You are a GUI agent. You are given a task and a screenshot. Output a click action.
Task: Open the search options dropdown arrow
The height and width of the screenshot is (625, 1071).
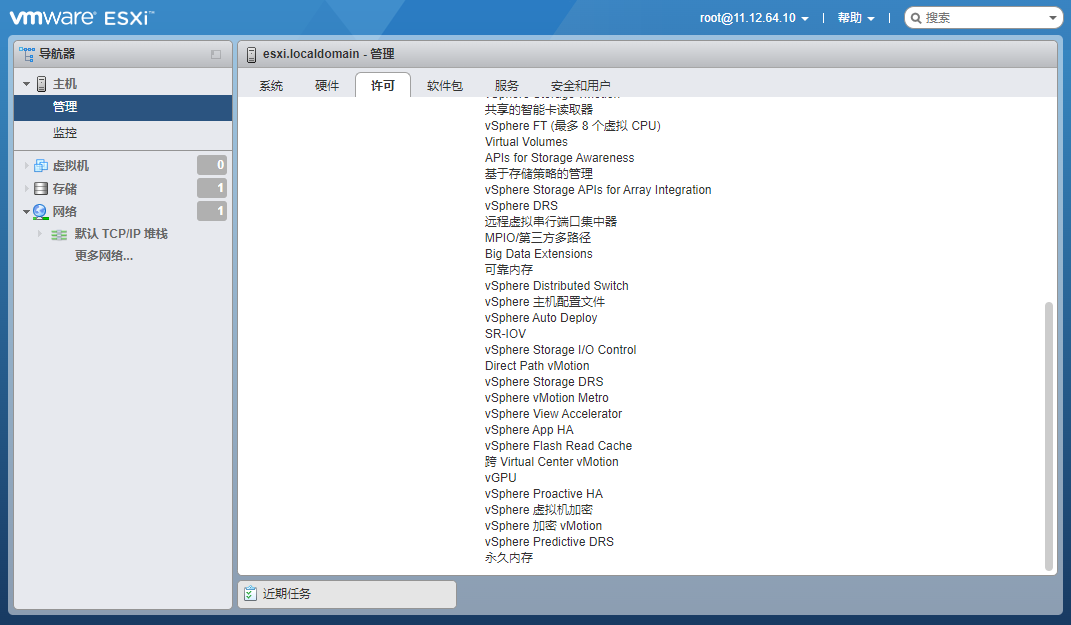pos(1053,18)
